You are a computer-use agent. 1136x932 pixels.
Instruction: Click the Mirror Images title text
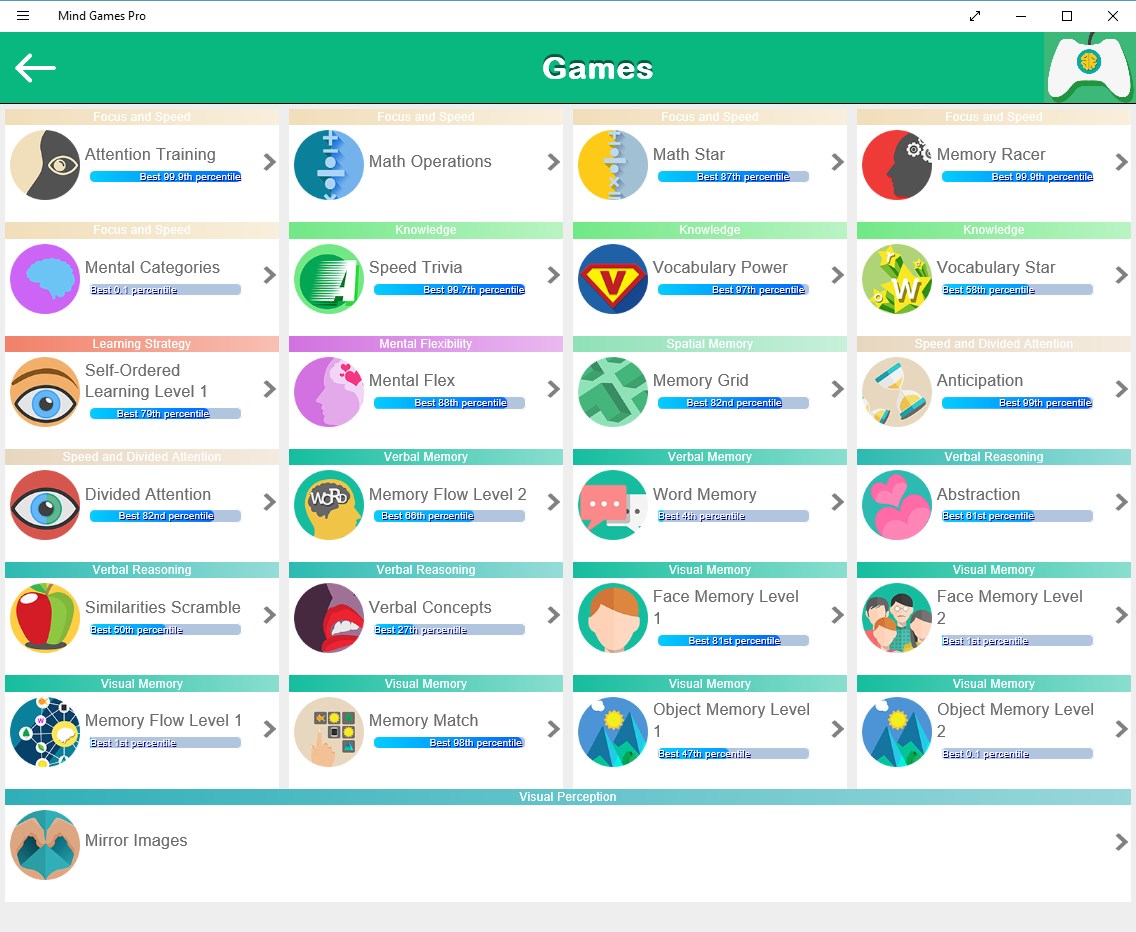(x=136, y=841)
